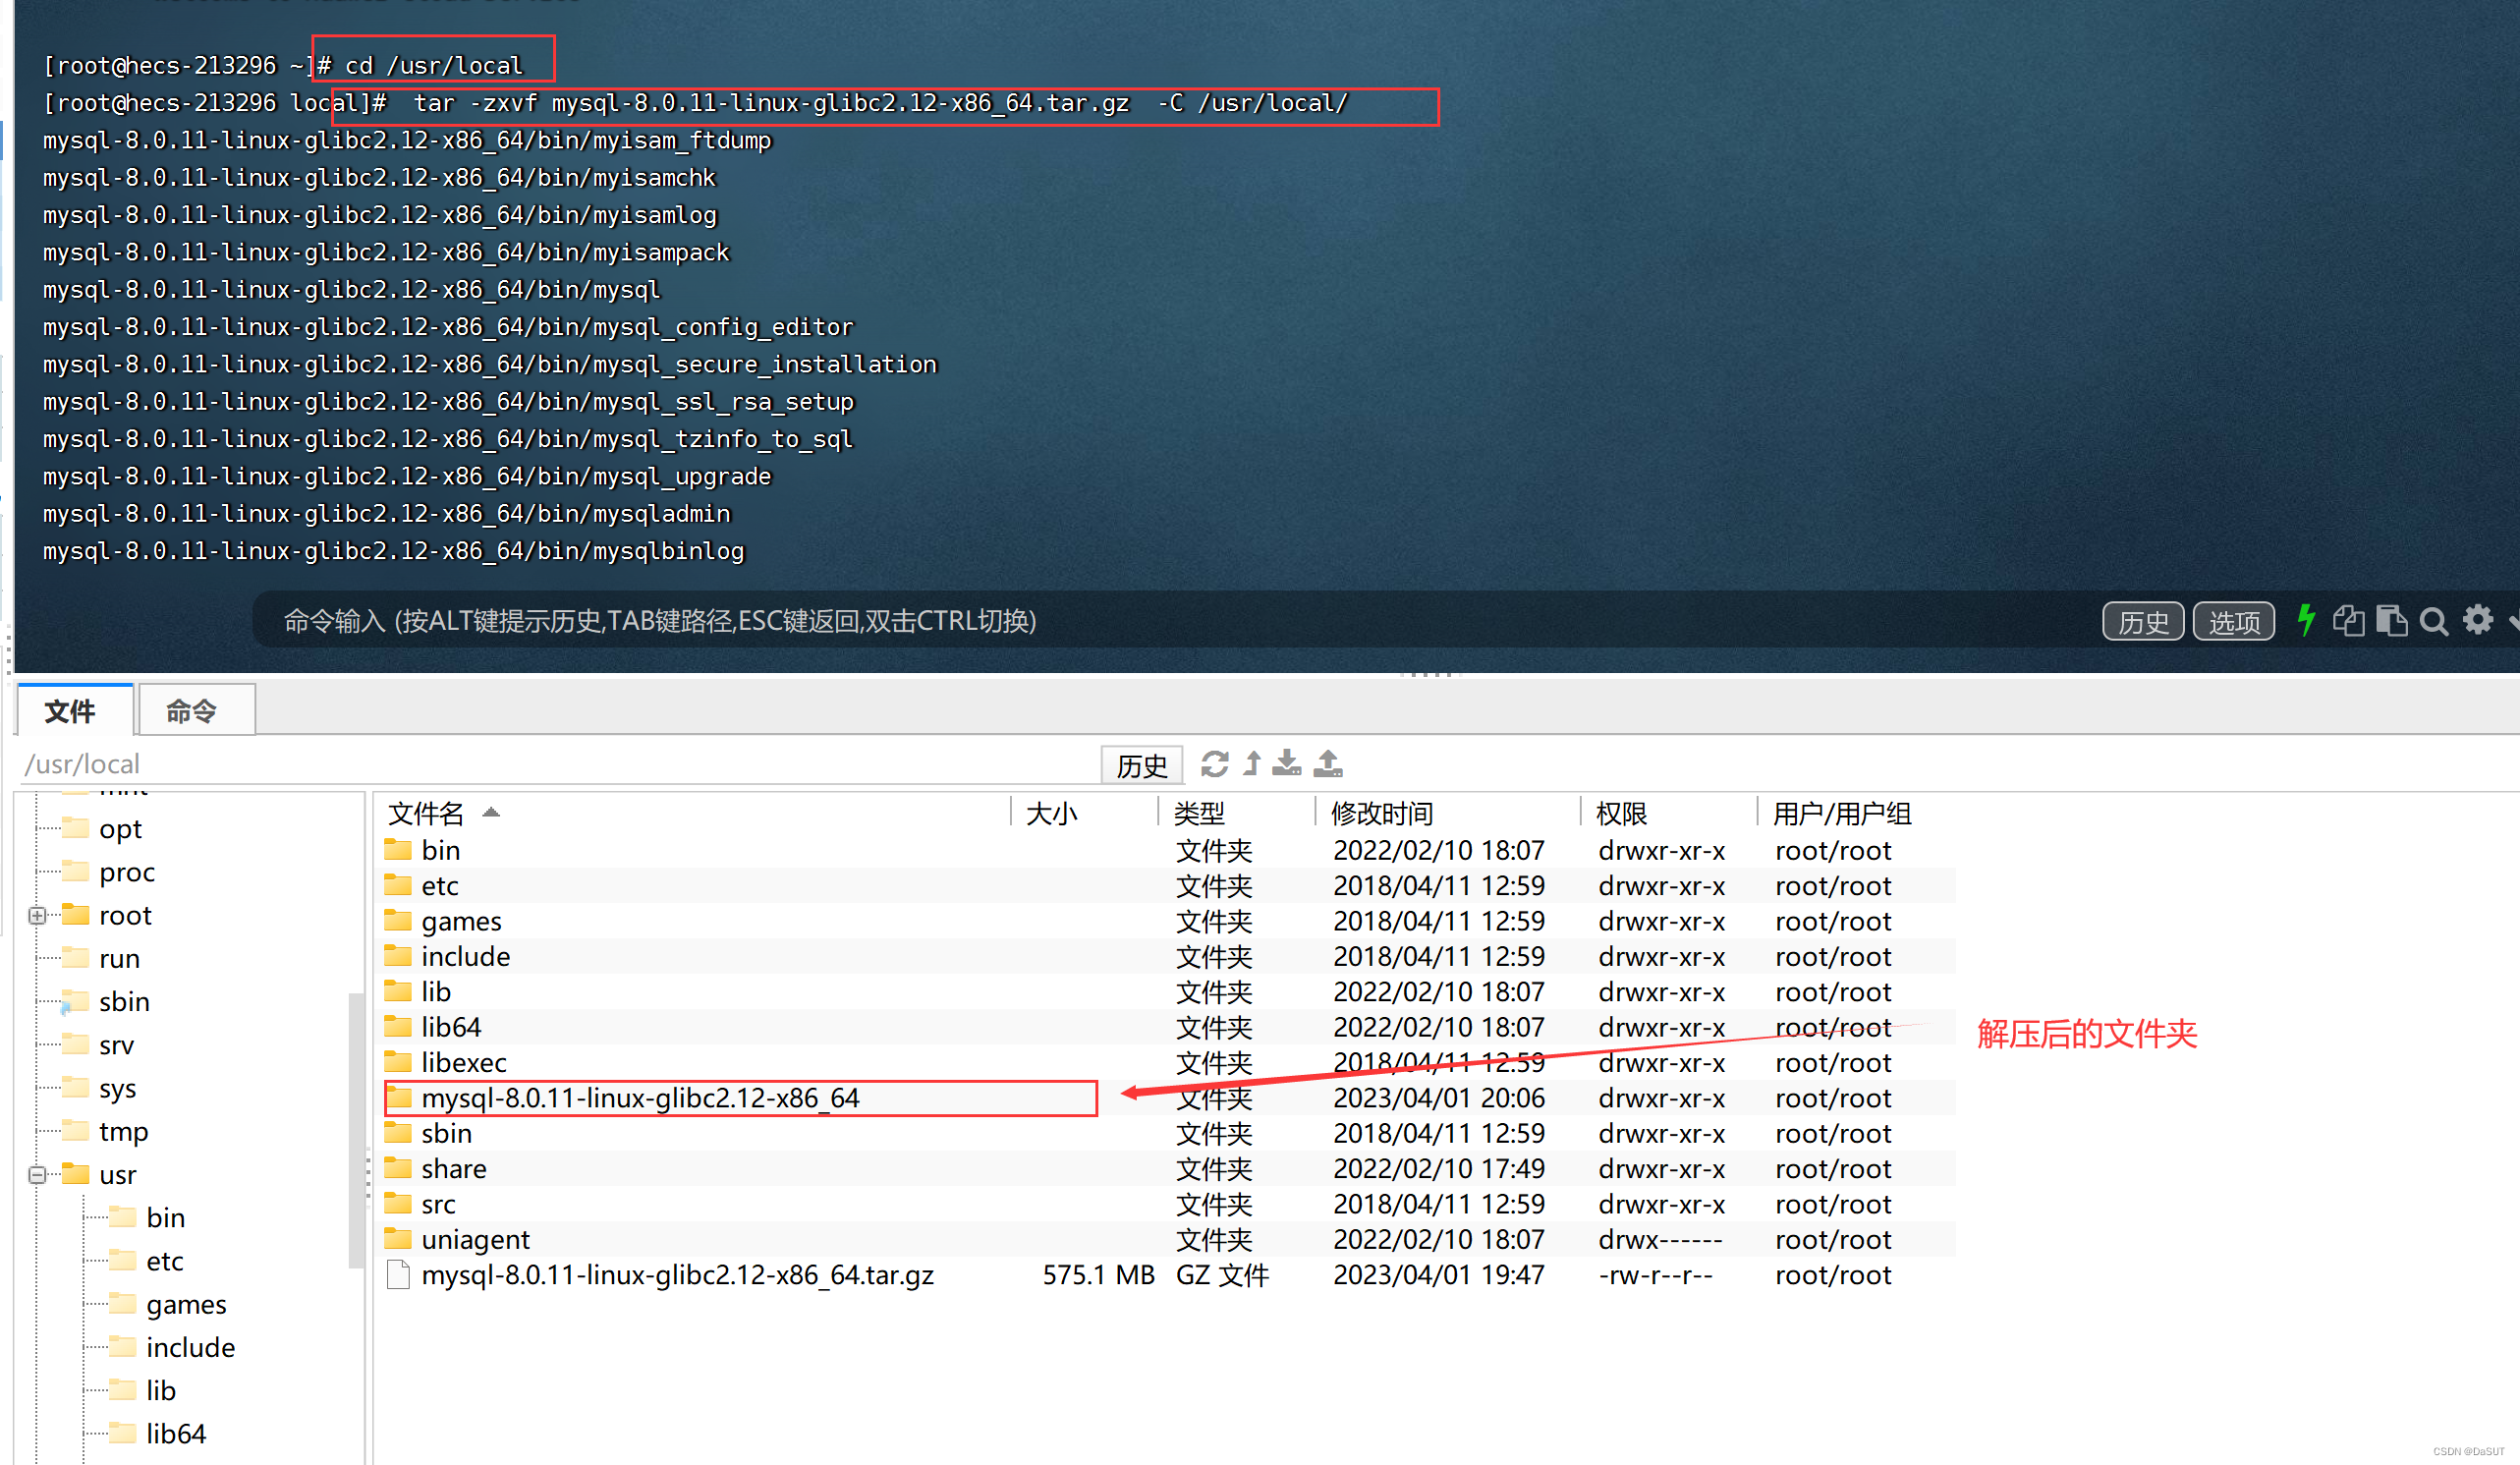The height and width of the screenshot is (1465, 2520).
Task: Select the share folder in the file list
Action: [x=454, y=1169]
